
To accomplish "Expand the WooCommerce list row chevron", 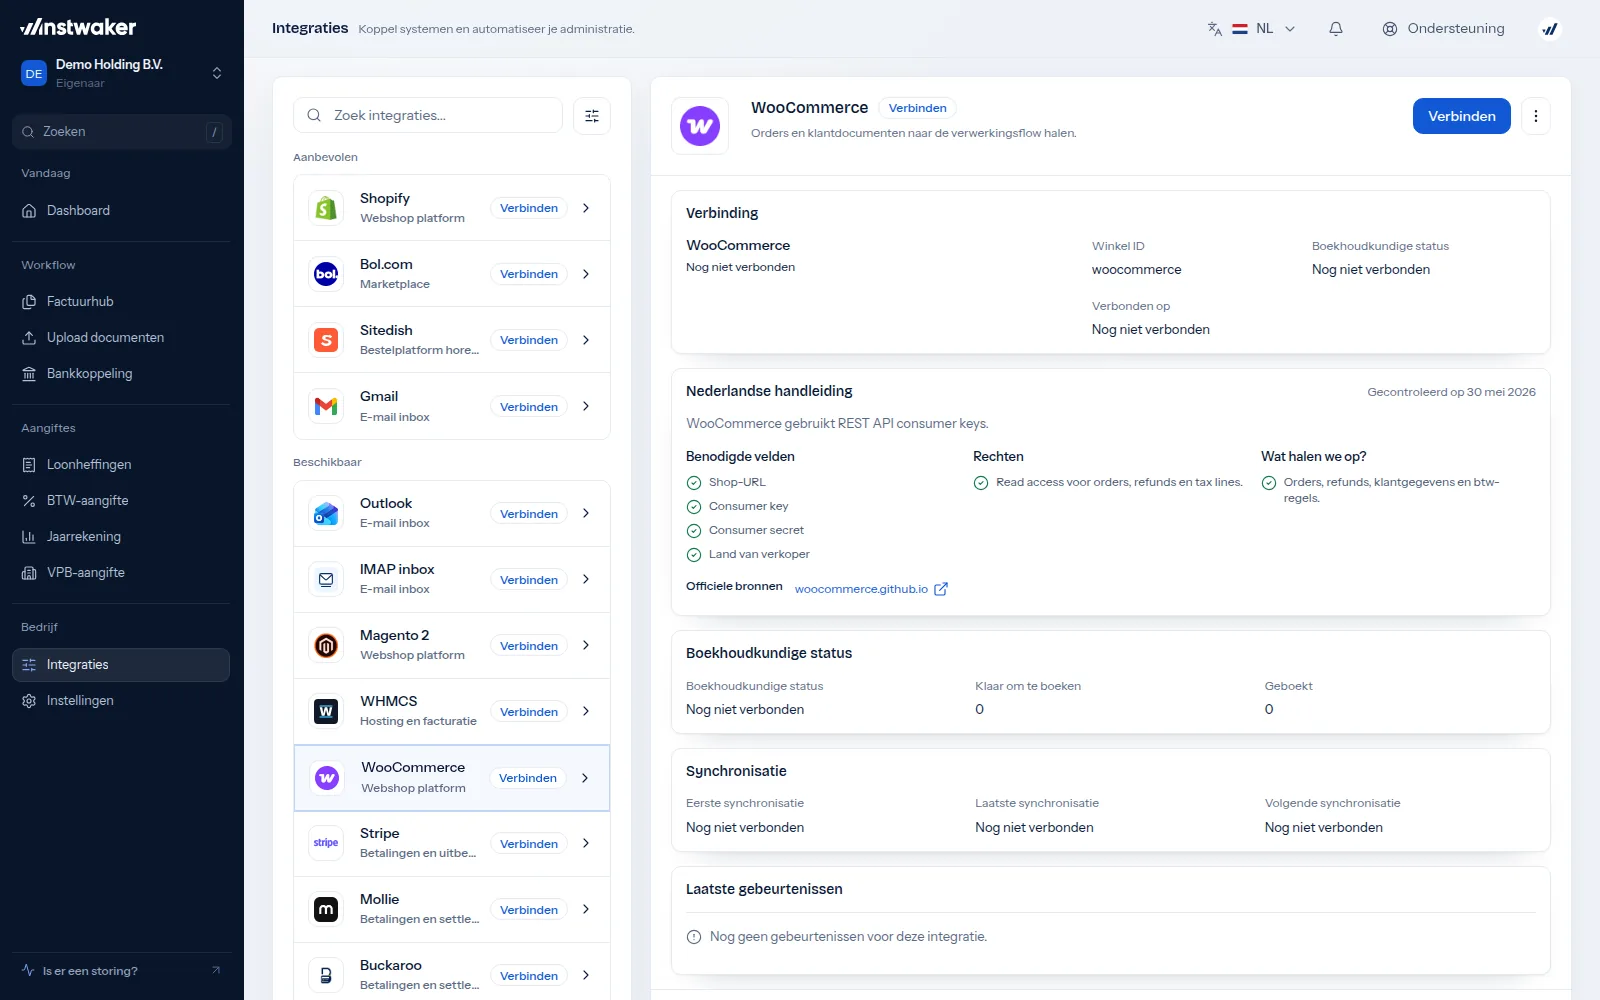I will coord(585,778).
